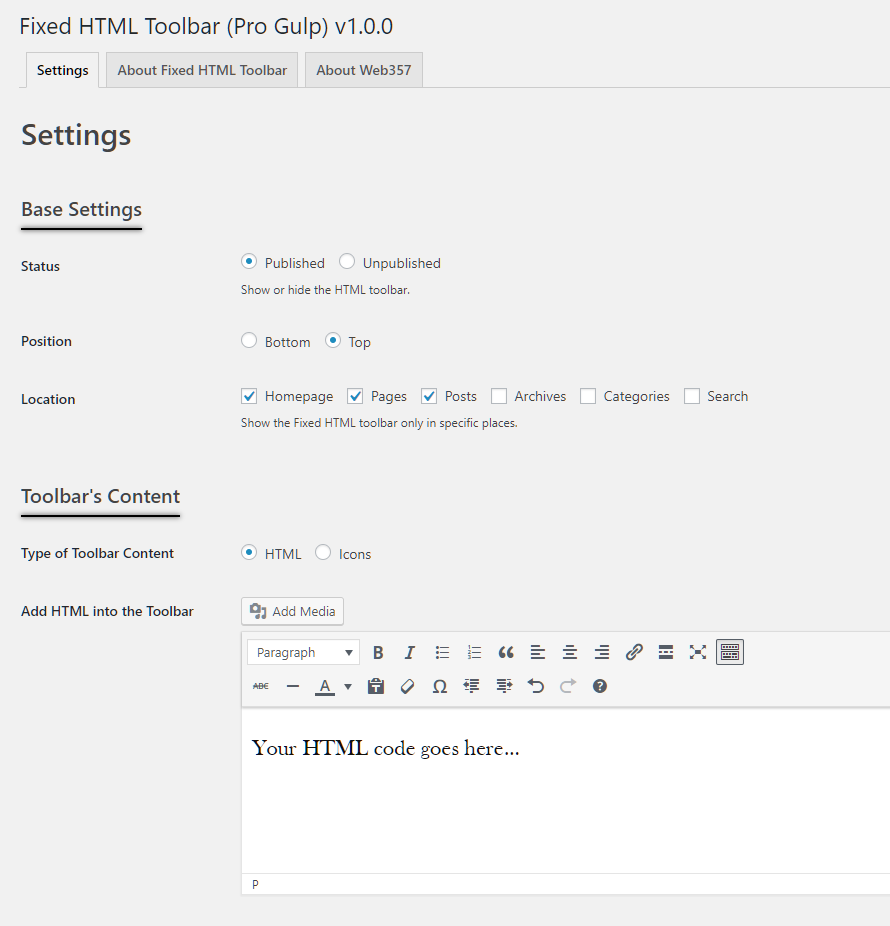Expand the text color dropdown arrow
Viewport: 890px width, 926px height.
tap(348, 686)
